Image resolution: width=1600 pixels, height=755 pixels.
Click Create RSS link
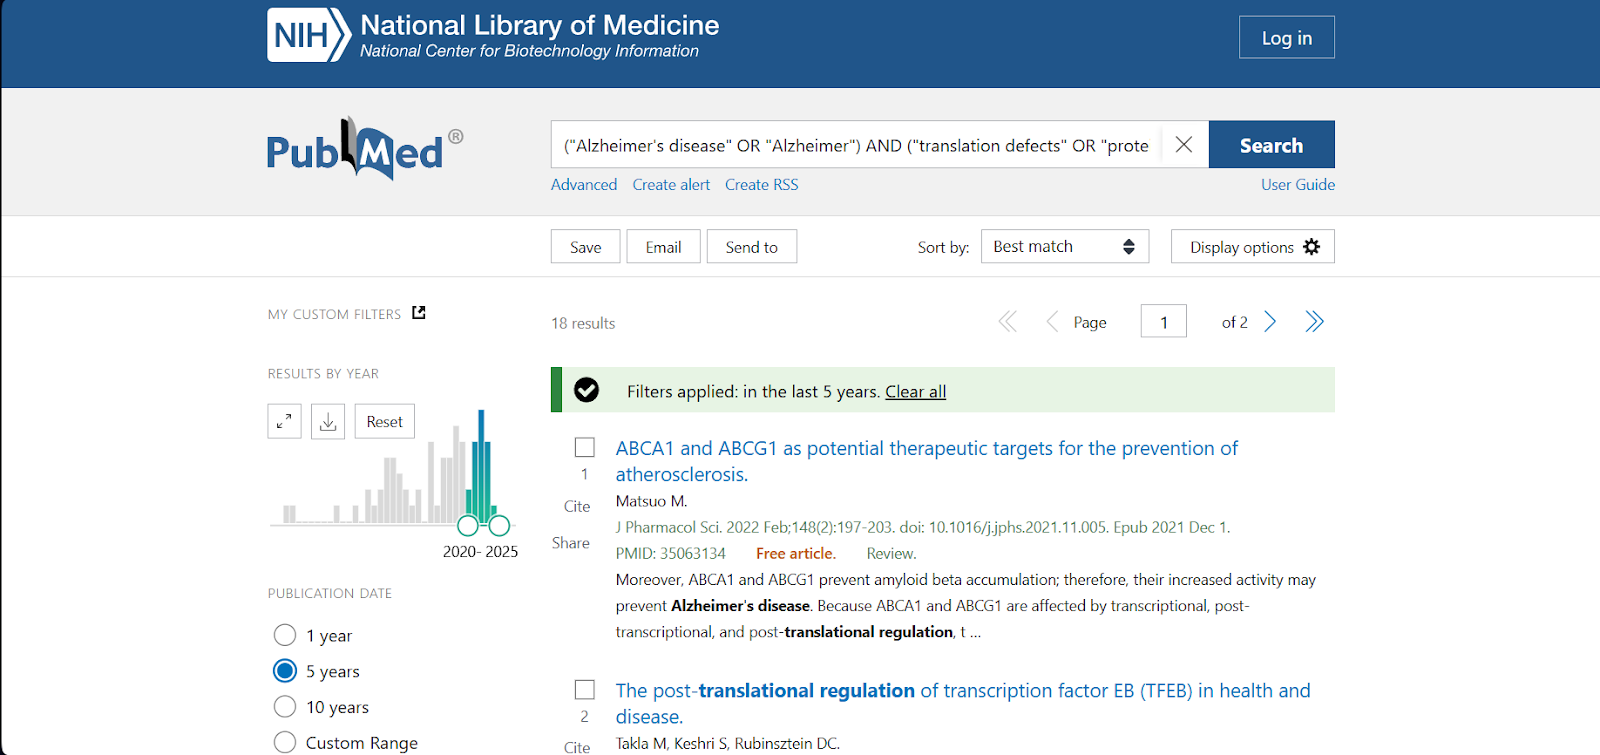click(762, 184)
